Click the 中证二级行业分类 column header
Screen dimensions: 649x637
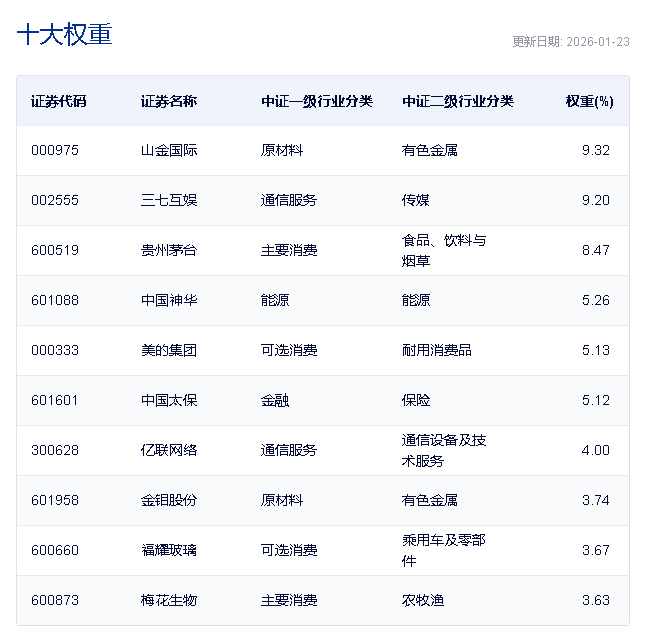(458, 101)
